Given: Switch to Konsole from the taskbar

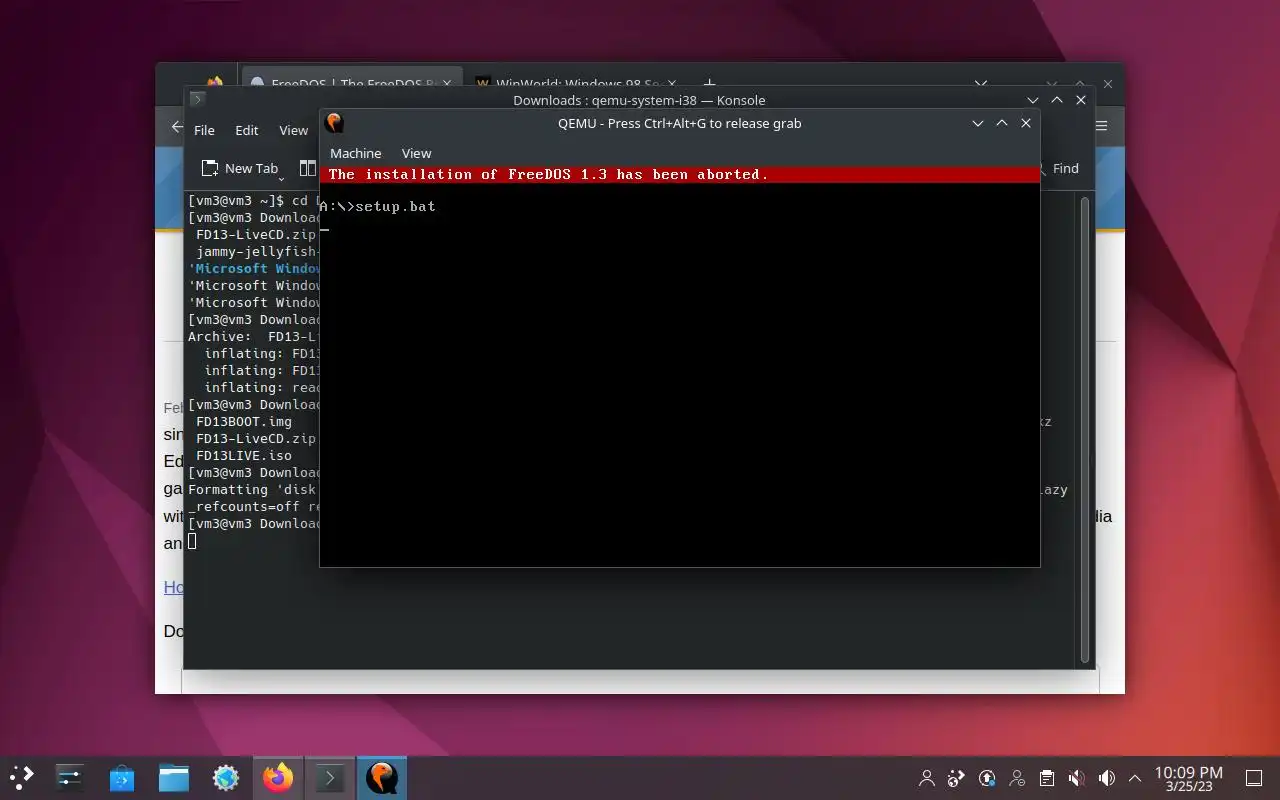Looking at the screenshot, I should pyautogui.click(x=330, y=777).
